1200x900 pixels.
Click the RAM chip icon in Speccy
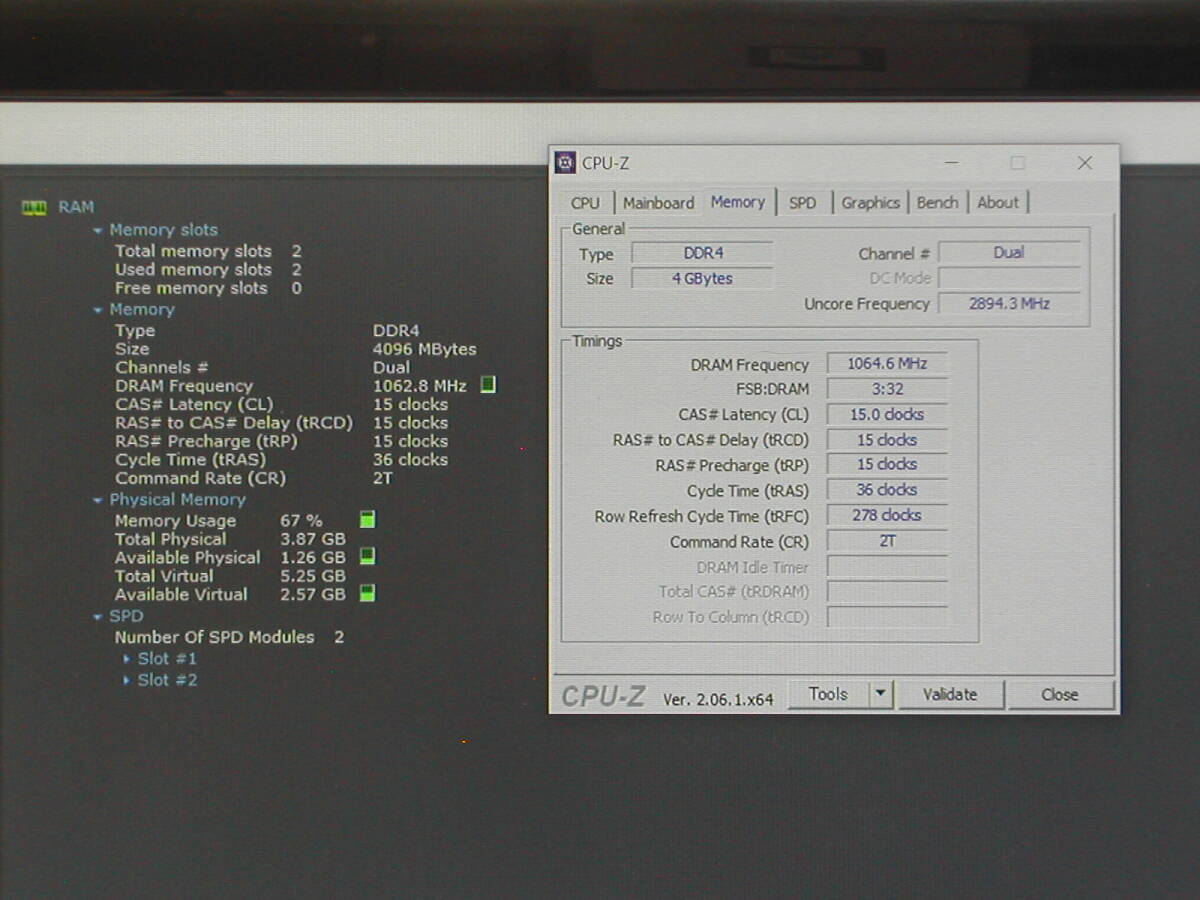34,207
